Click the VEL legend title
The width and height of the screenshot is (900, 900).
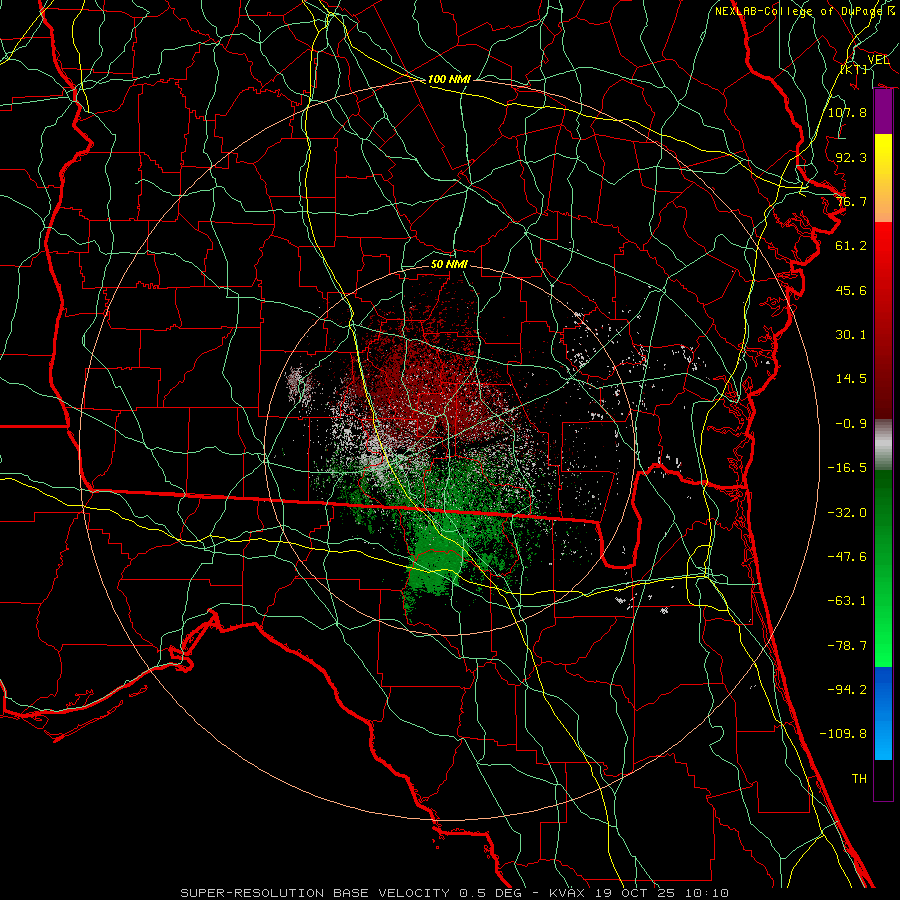coord(878,59)
